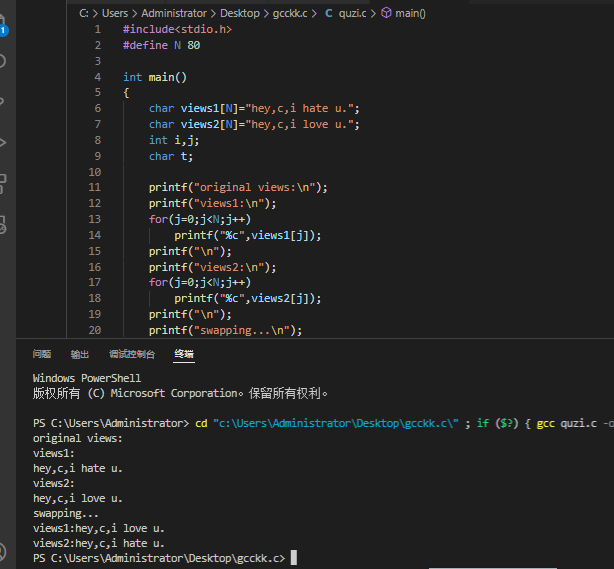Click 'views1:' line in terminal output
Screen dimensions: 614x569
tap(54, 453)
